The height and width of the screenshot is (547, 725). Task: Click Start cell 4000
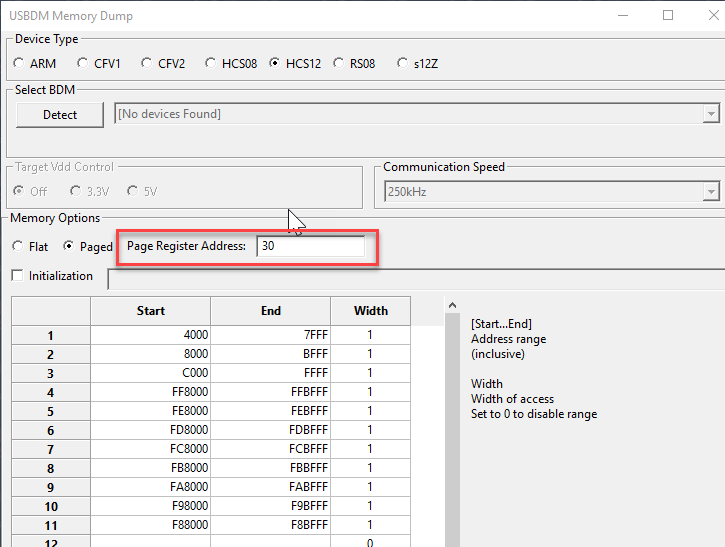[x=151, y=335]
